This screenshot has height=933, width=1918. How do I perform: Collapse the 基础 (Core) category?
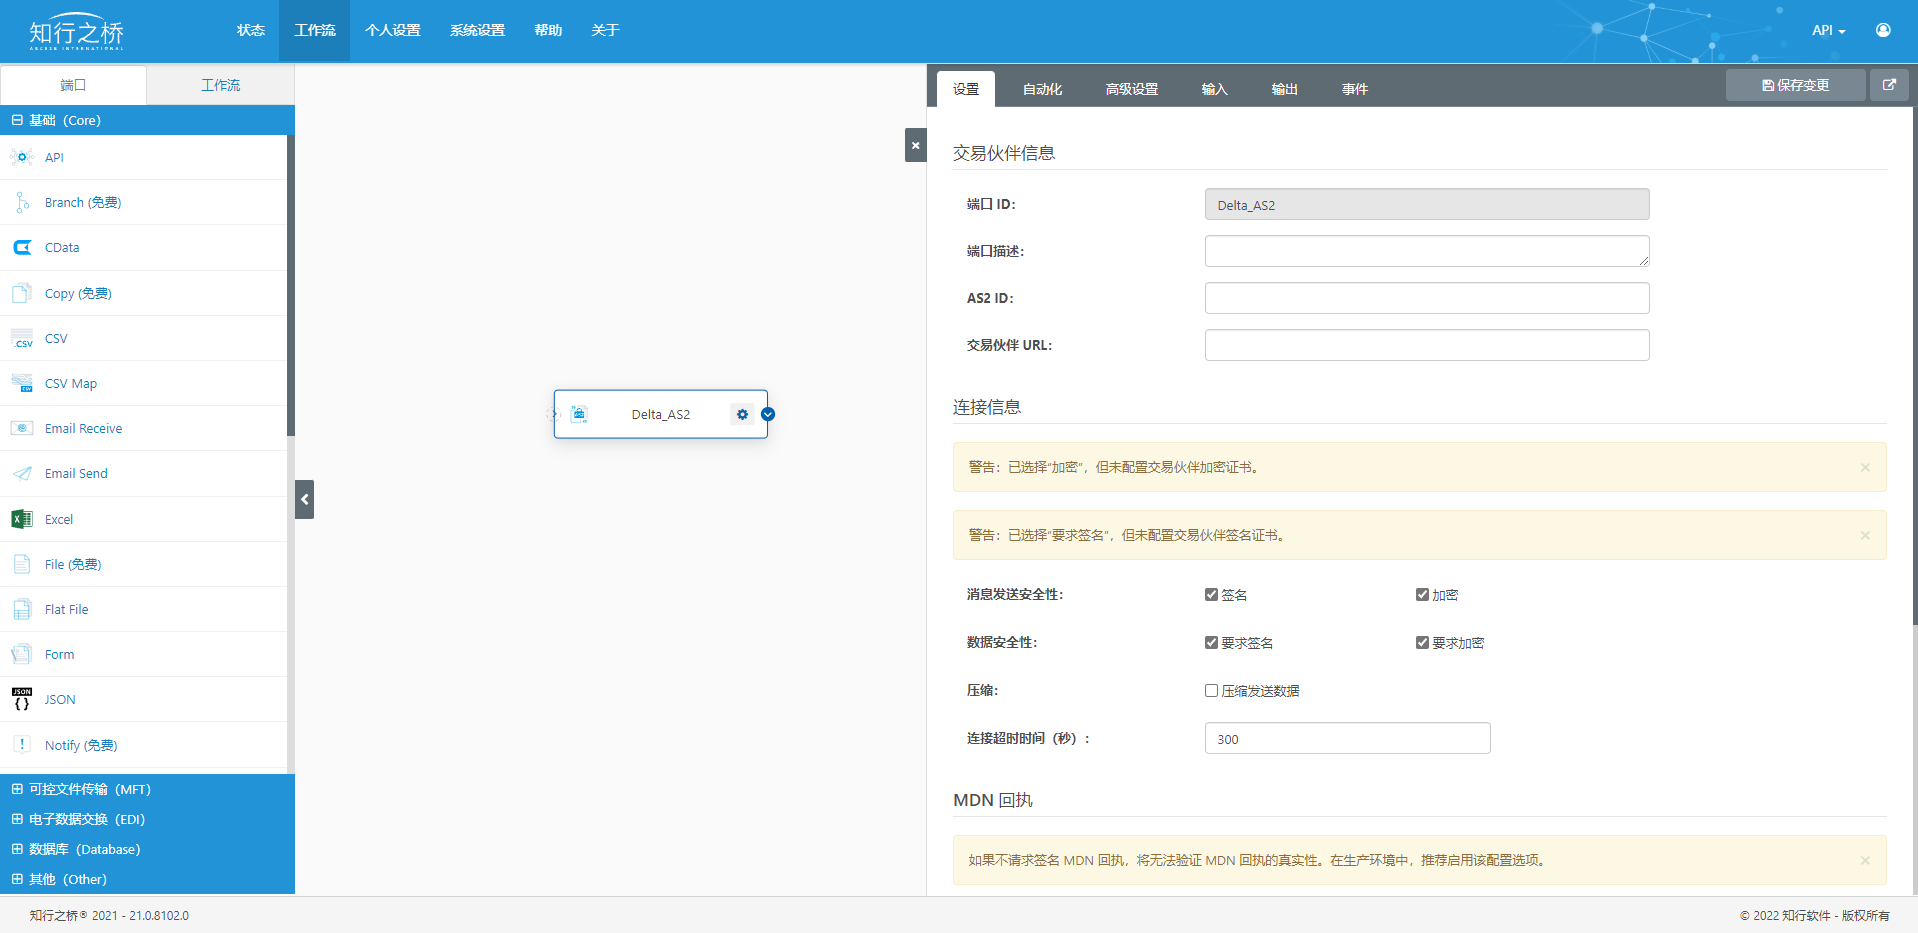pos(147,120)
